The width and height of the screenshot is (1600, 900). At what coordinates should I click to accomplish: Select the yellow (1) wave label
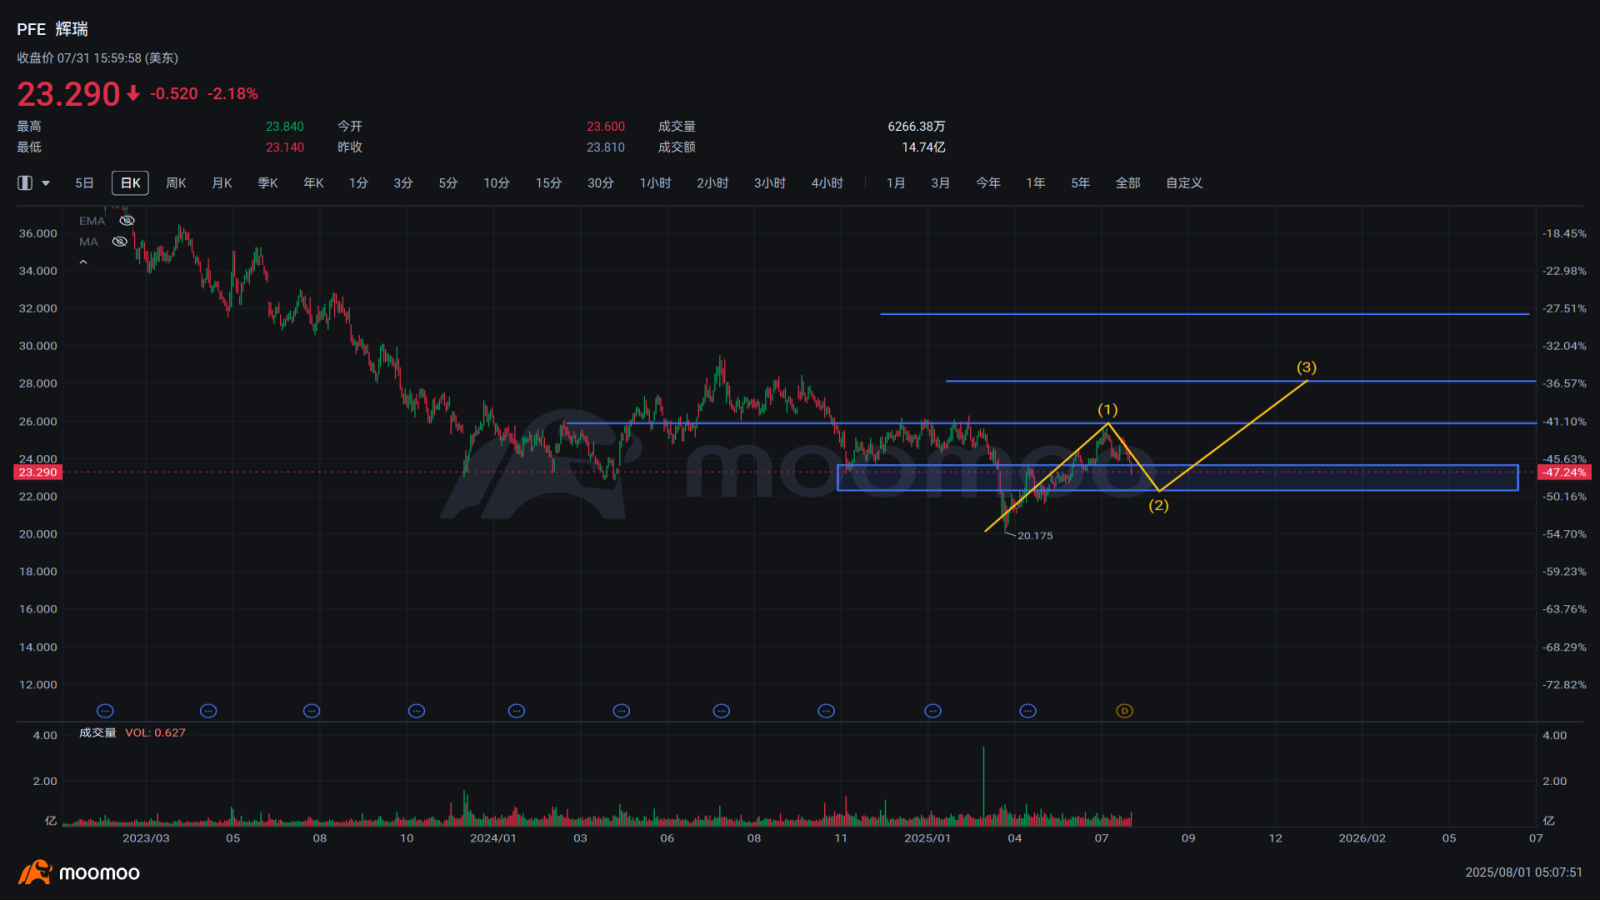click(x=1108, y=410)
